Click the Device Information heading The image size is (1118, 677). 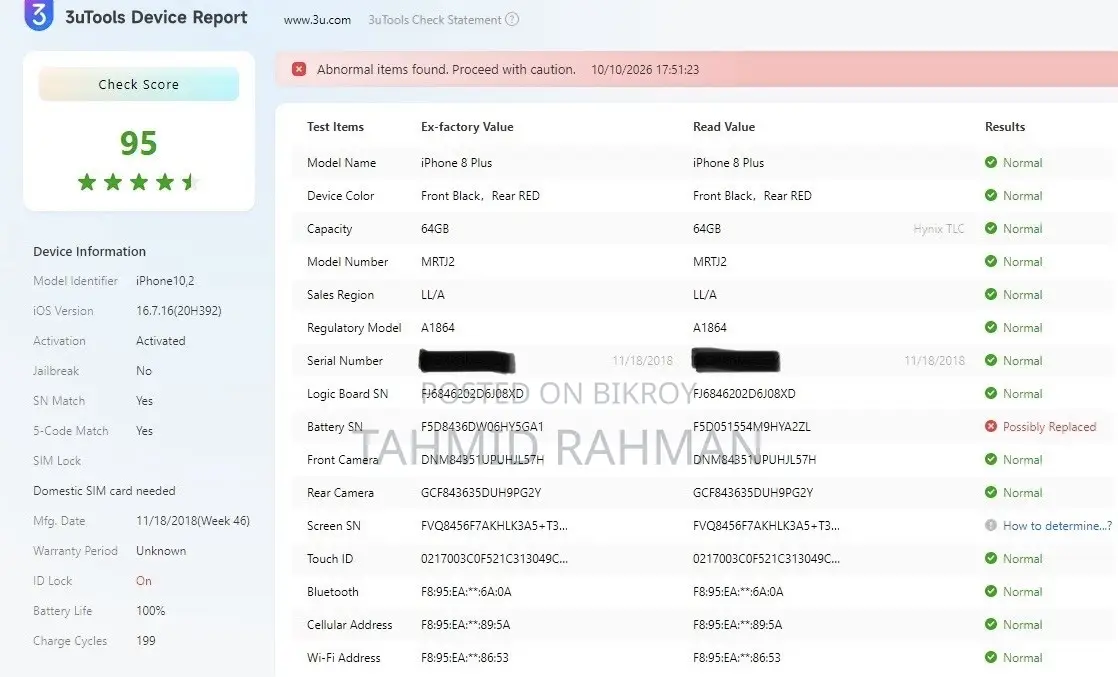point(89,251)
